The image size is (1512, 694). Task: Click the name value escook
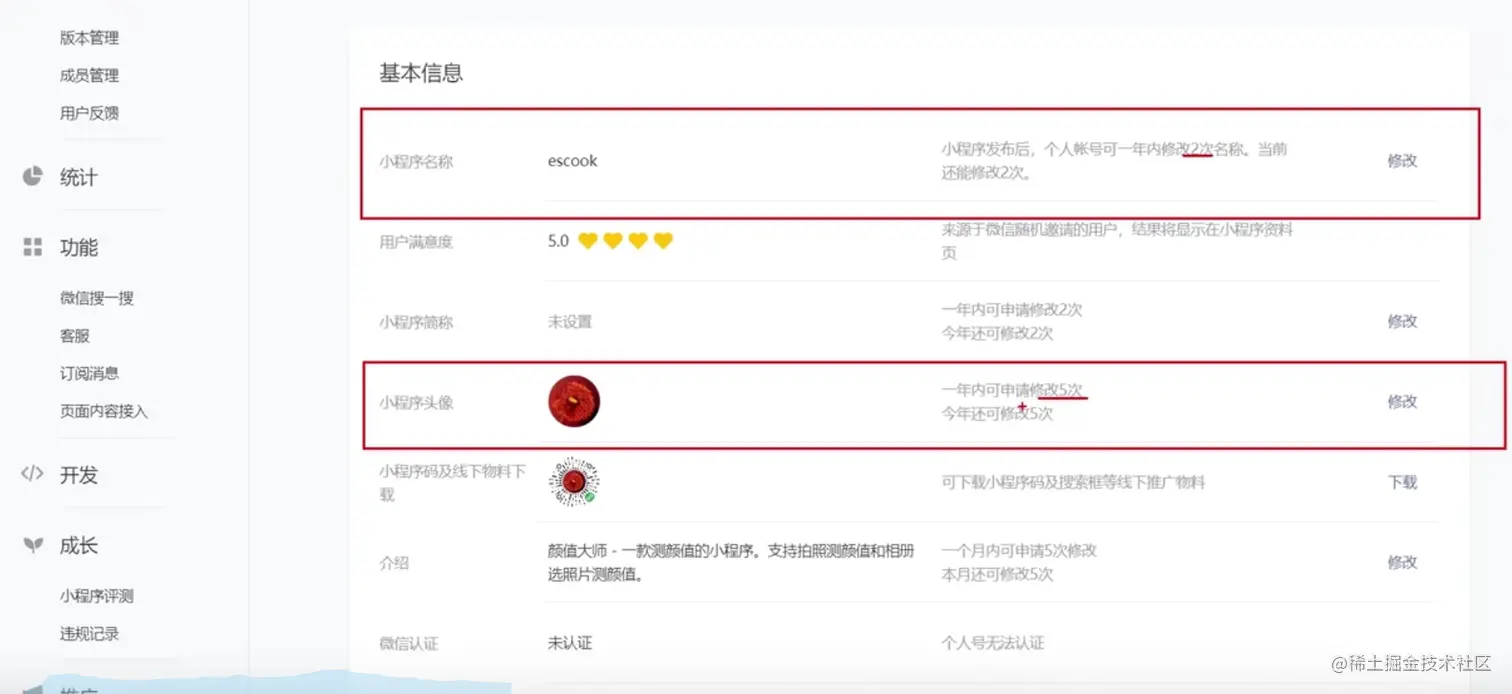click(x=573, y=160)
